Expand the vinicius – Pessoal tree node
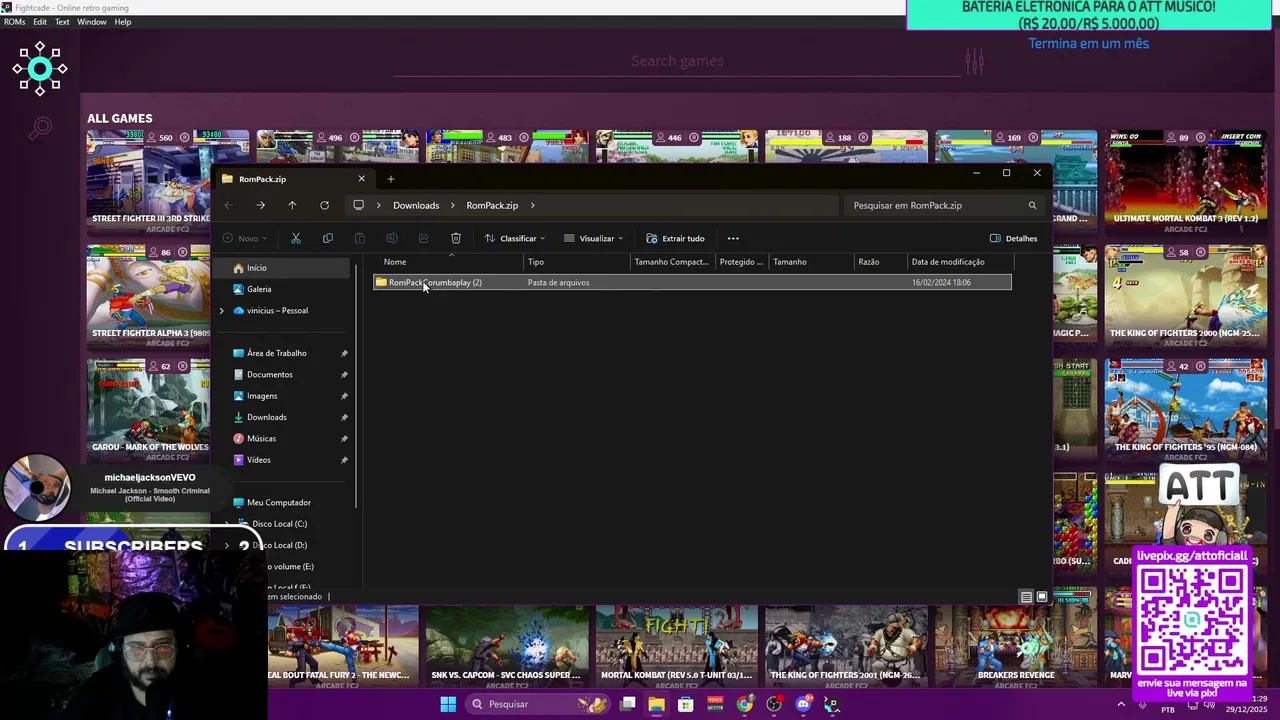The image size is (1280, 720). point(222,311)
